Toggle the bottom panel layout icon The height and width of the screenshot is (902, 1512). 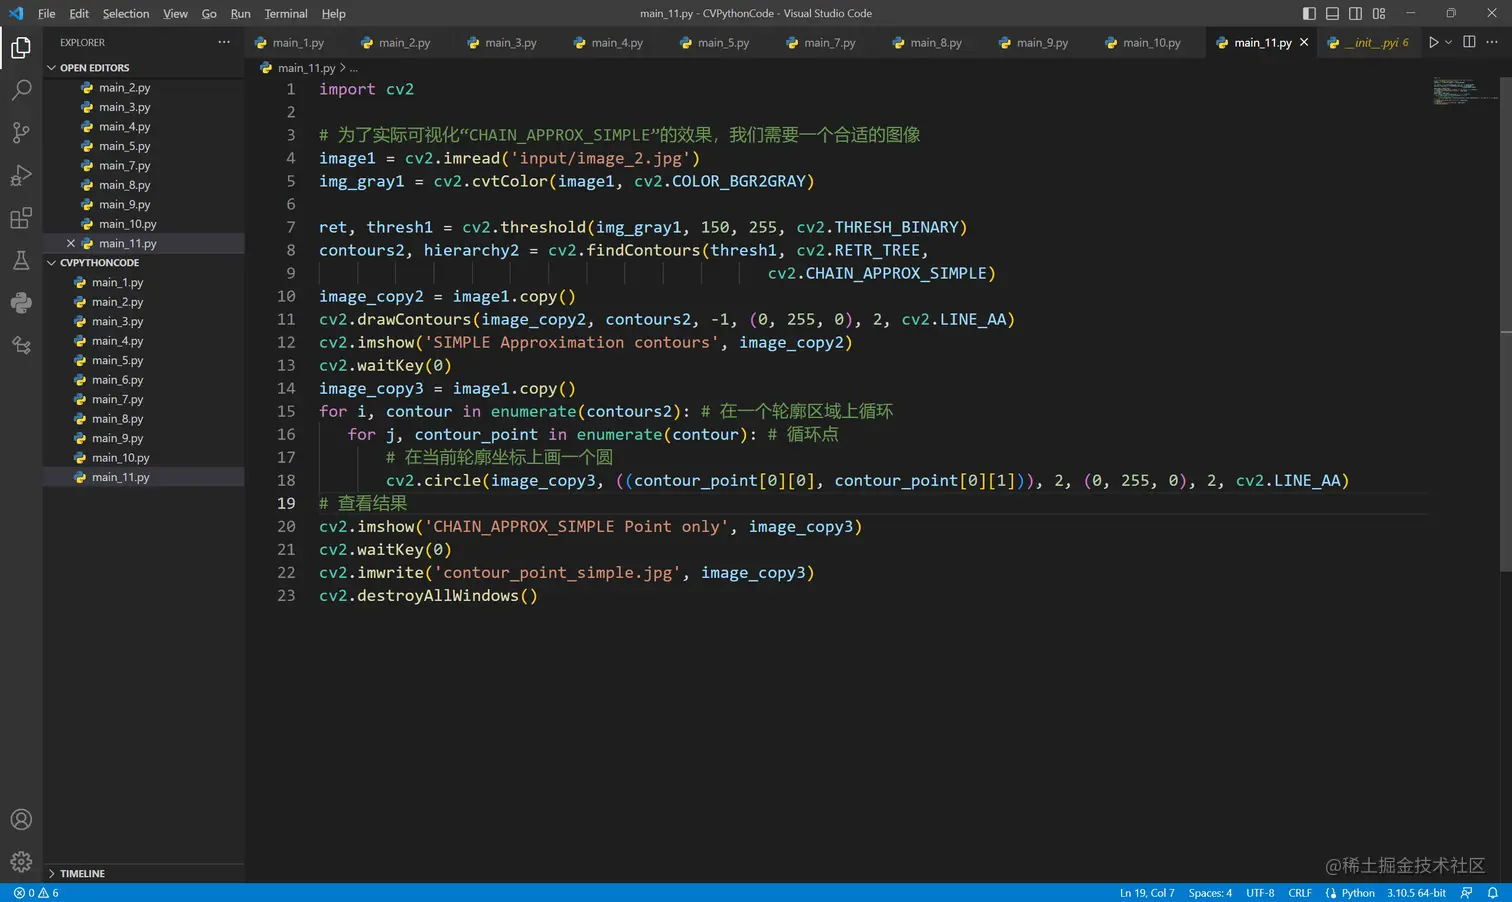[x=1332, y=13]
